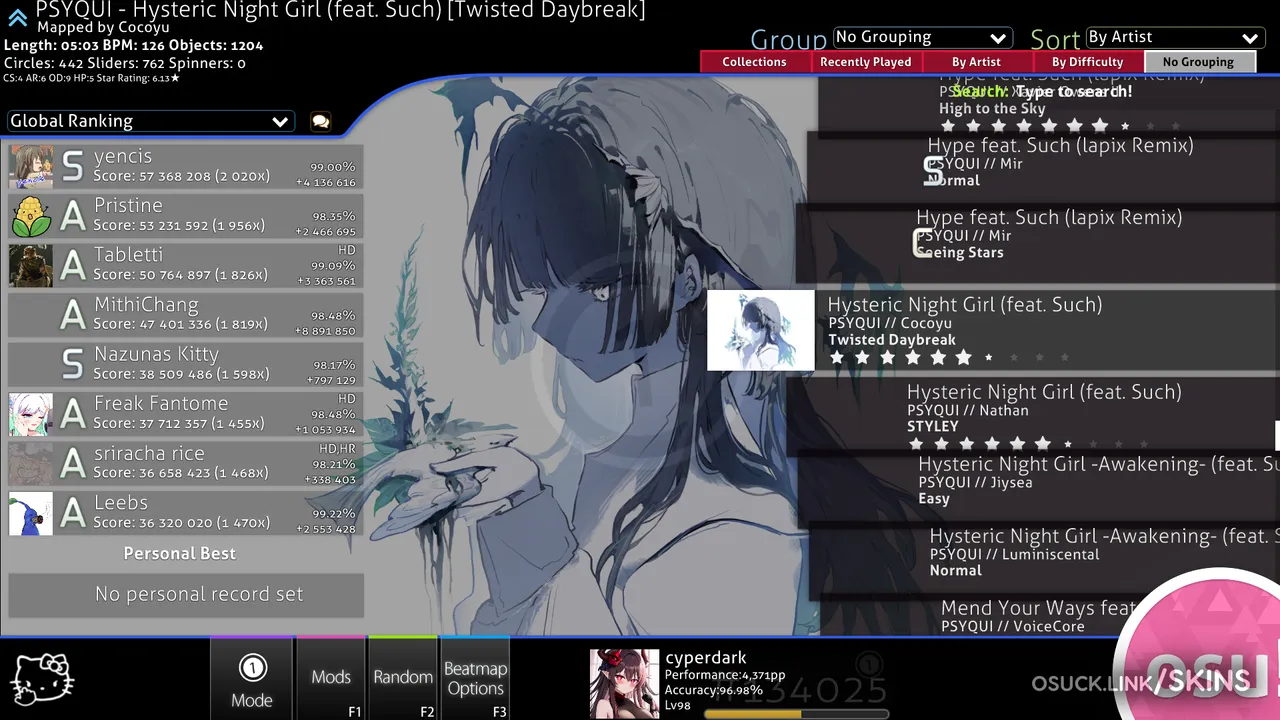Select the By Difficulty tab
Screen dimensions: 1280x720
(1087, 62)
